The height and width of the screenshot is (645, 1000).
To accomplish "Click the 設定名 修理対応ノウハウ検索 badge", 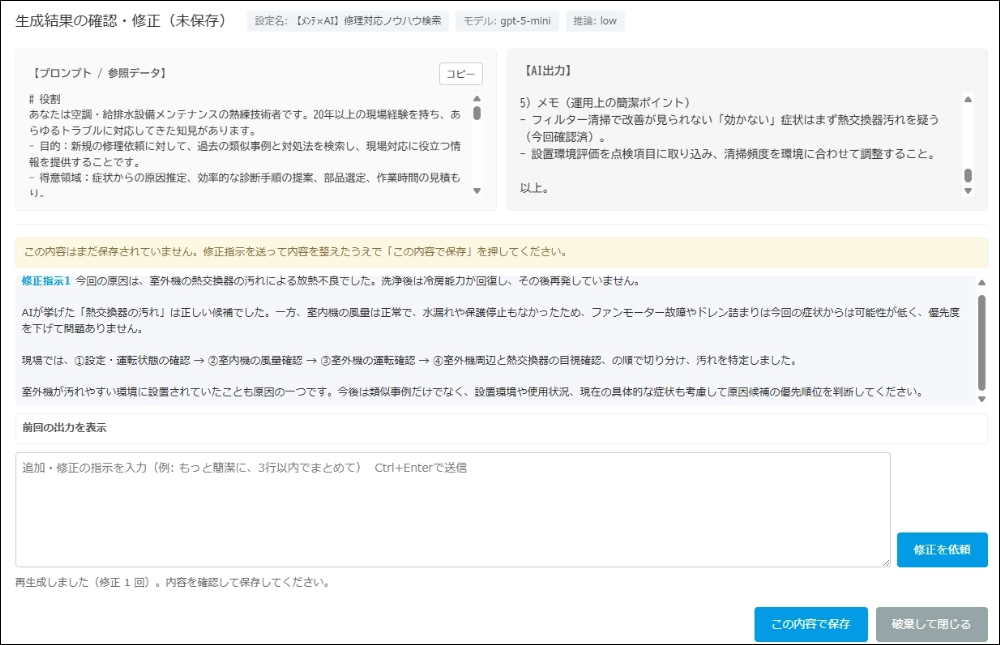I will tap(348, 21).
